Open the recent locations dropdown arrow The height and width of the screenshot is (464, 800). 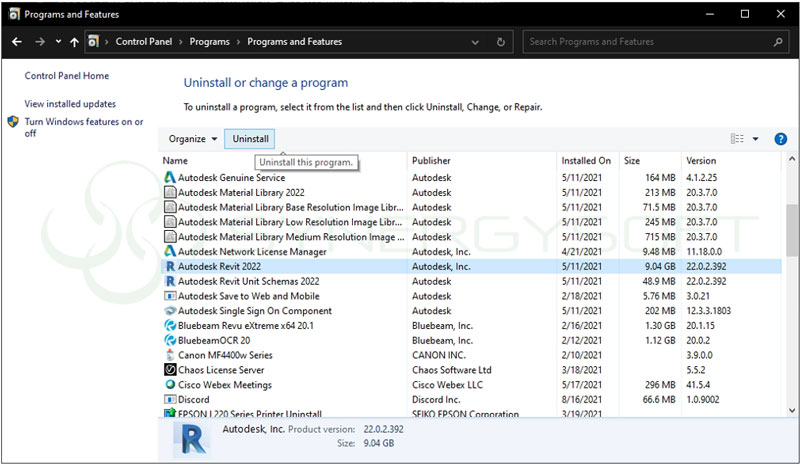point(58,41)
